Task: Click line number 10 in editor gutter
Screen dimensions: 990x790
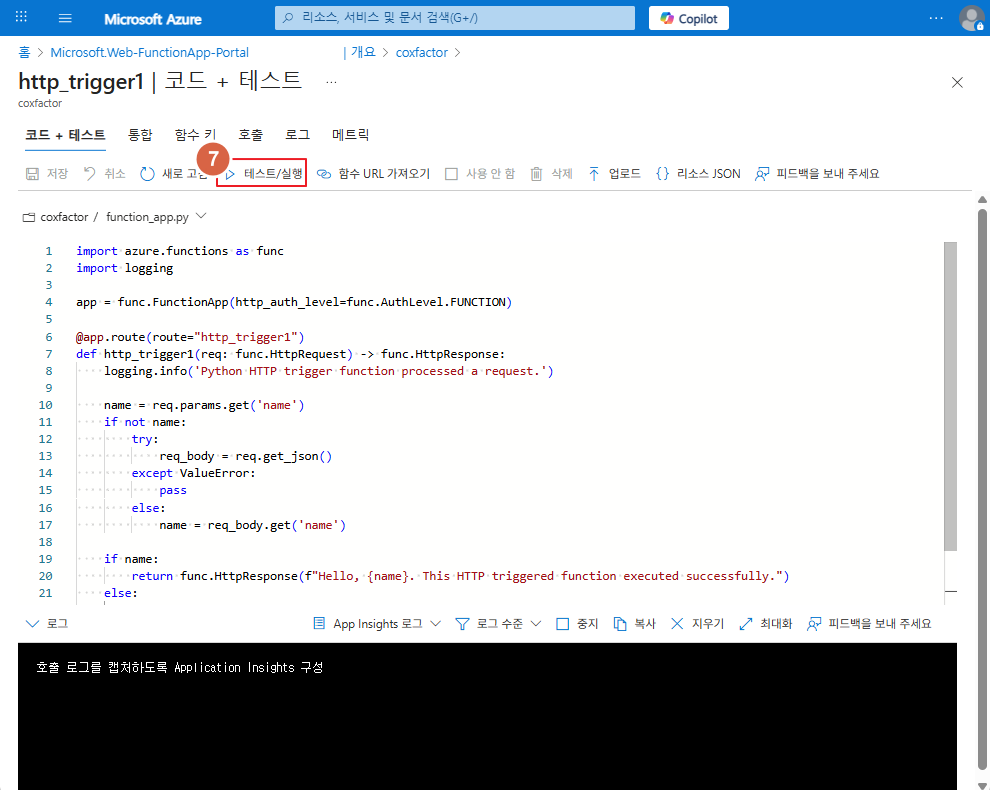Action: click(45, 405)
